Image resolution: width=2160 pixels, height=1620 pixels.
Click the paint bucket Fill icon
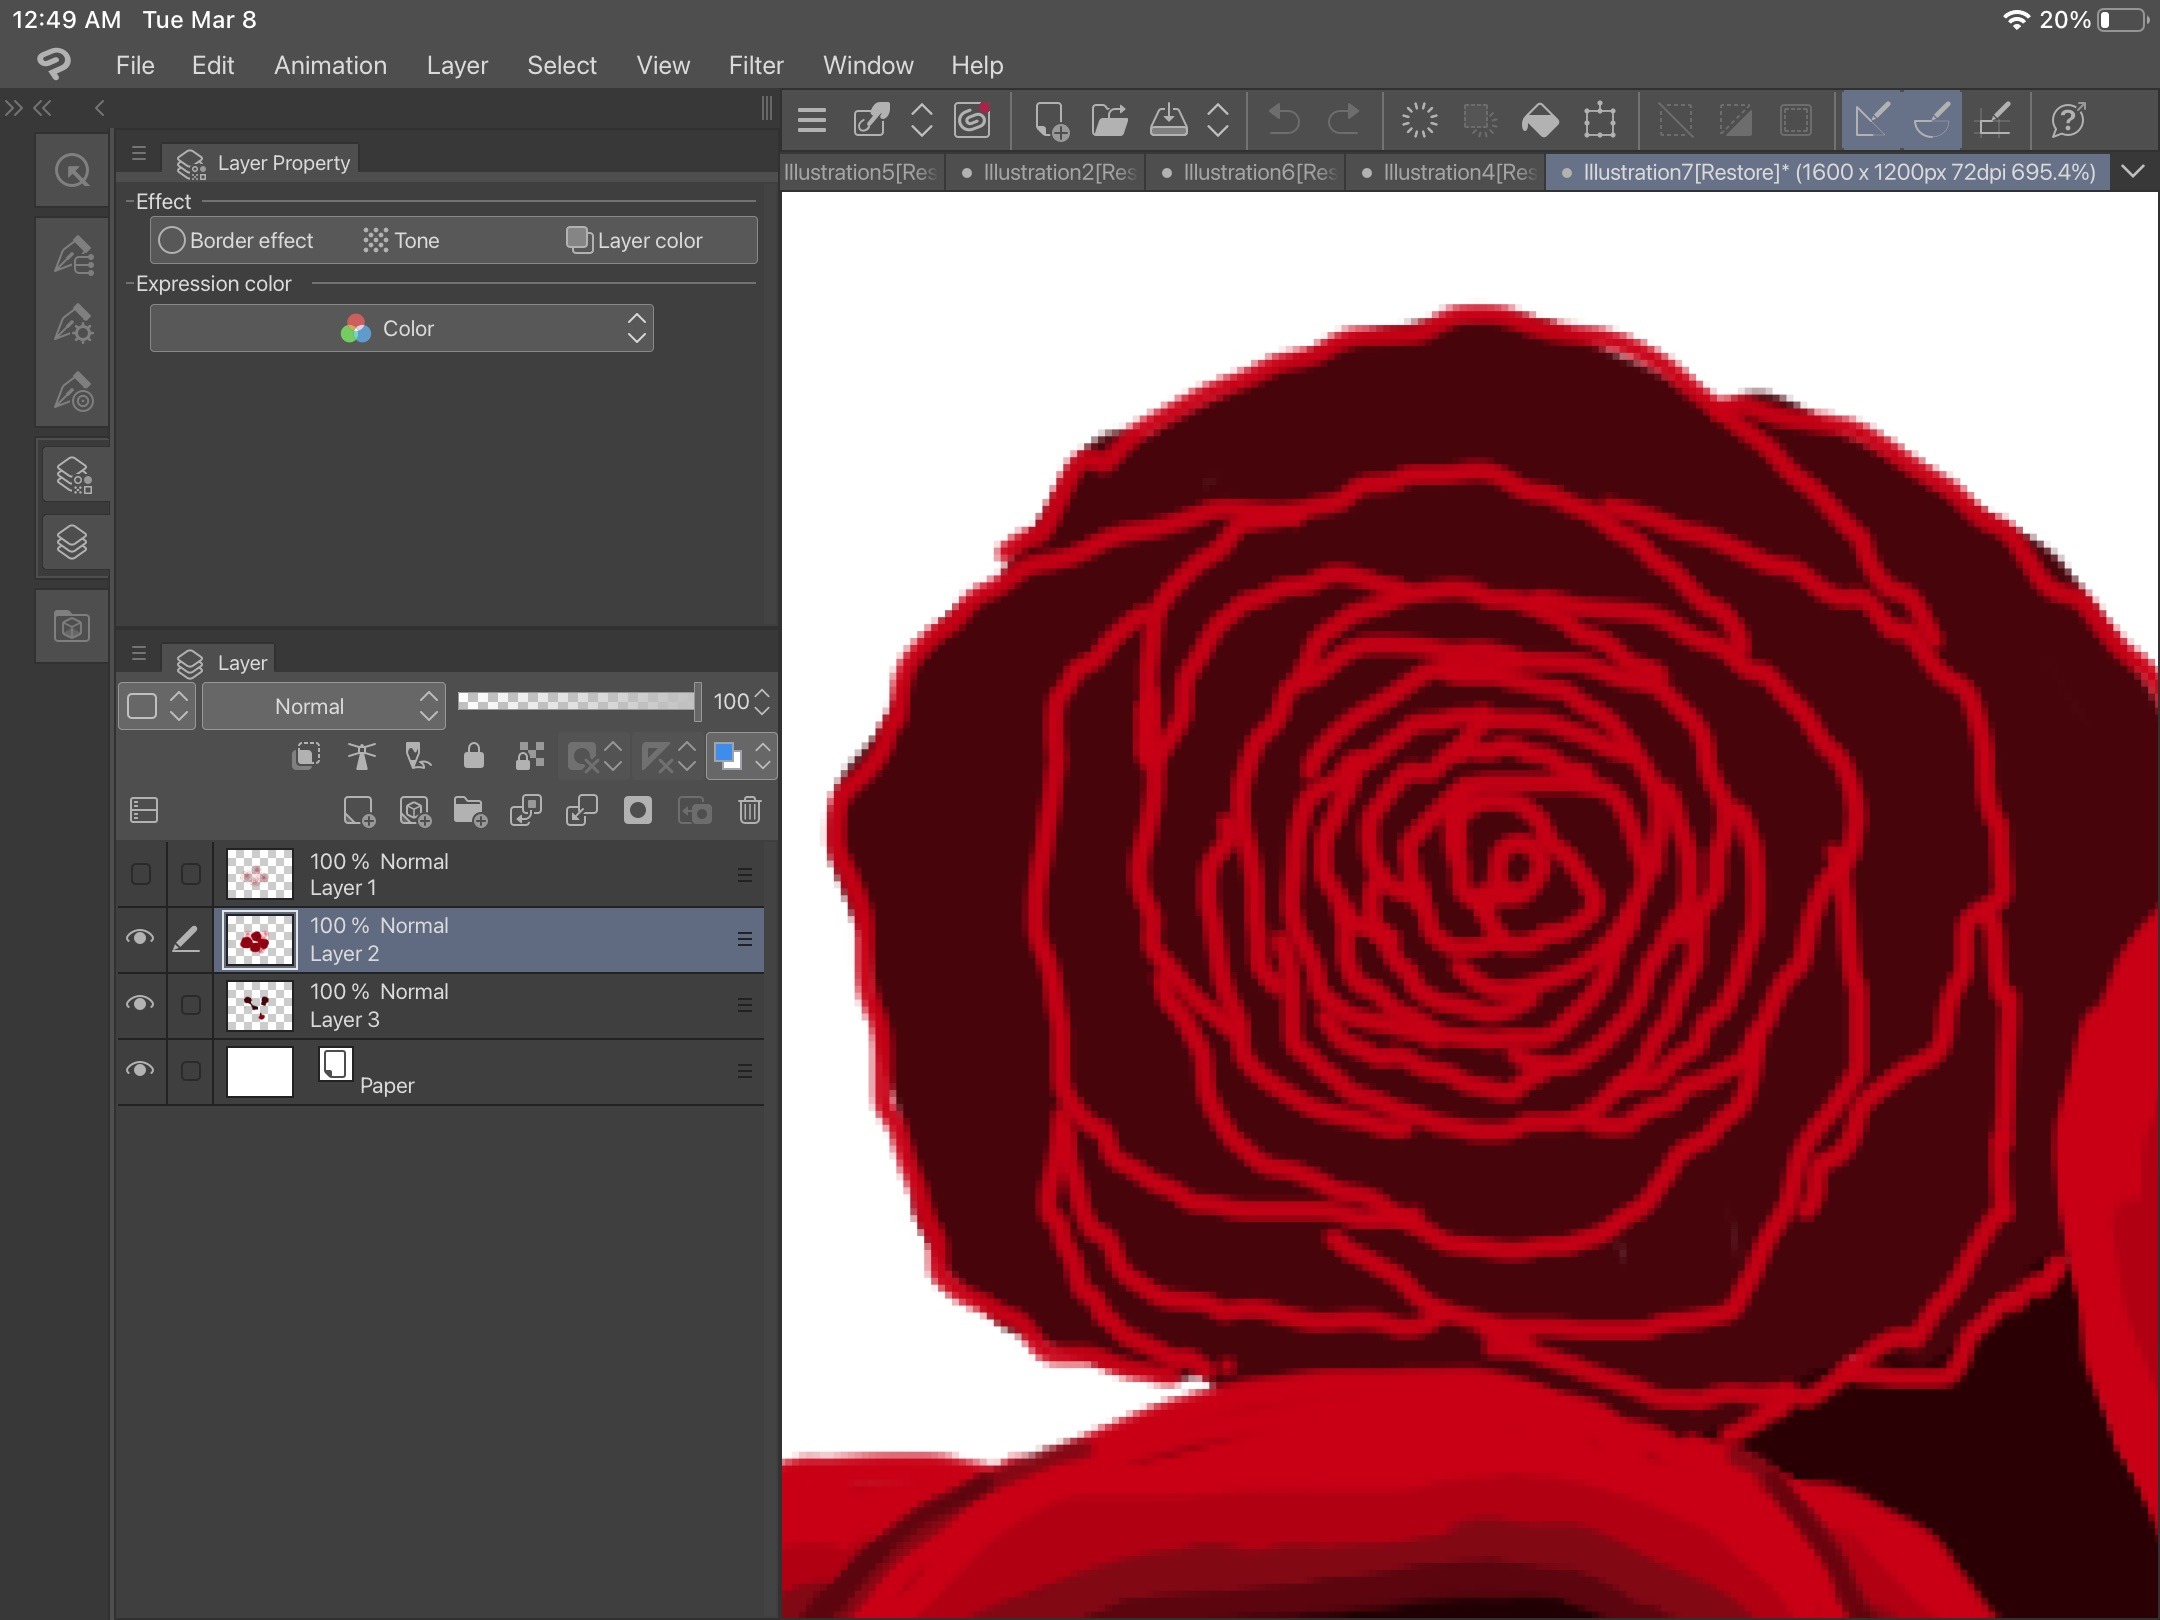point(1540,121)
